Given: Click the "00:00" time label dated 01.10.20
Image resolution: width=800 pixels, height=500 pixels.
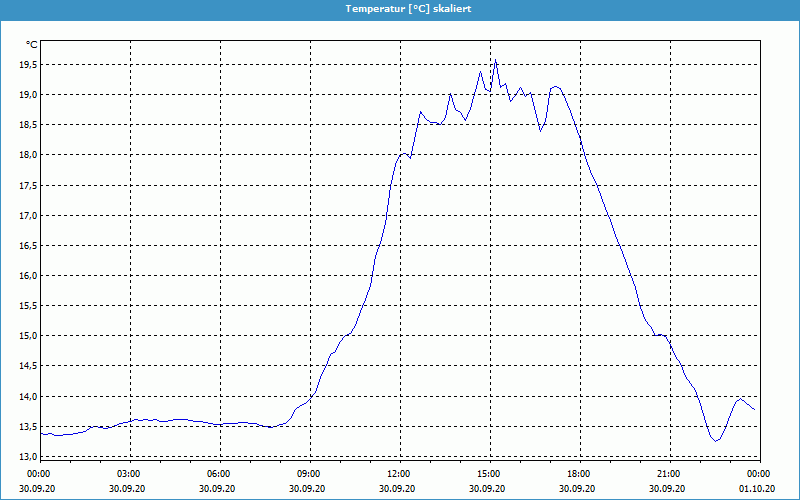Looking at the screenshot, I should [760, 474].
